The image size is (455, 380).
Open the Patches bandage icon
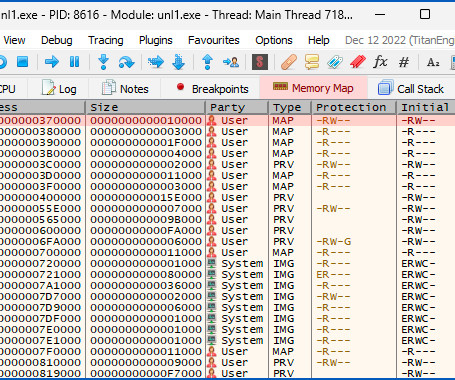(x=289, y=62)
